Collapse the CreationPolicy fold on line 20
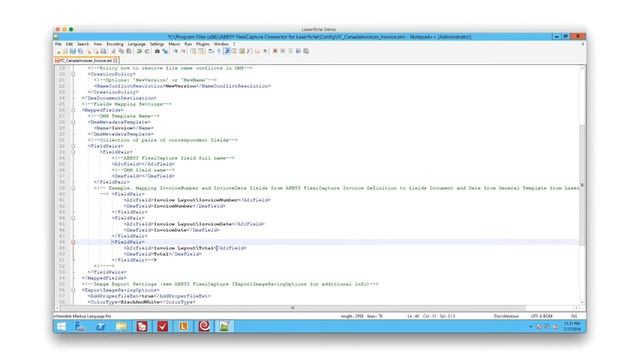 click(73, 74)
